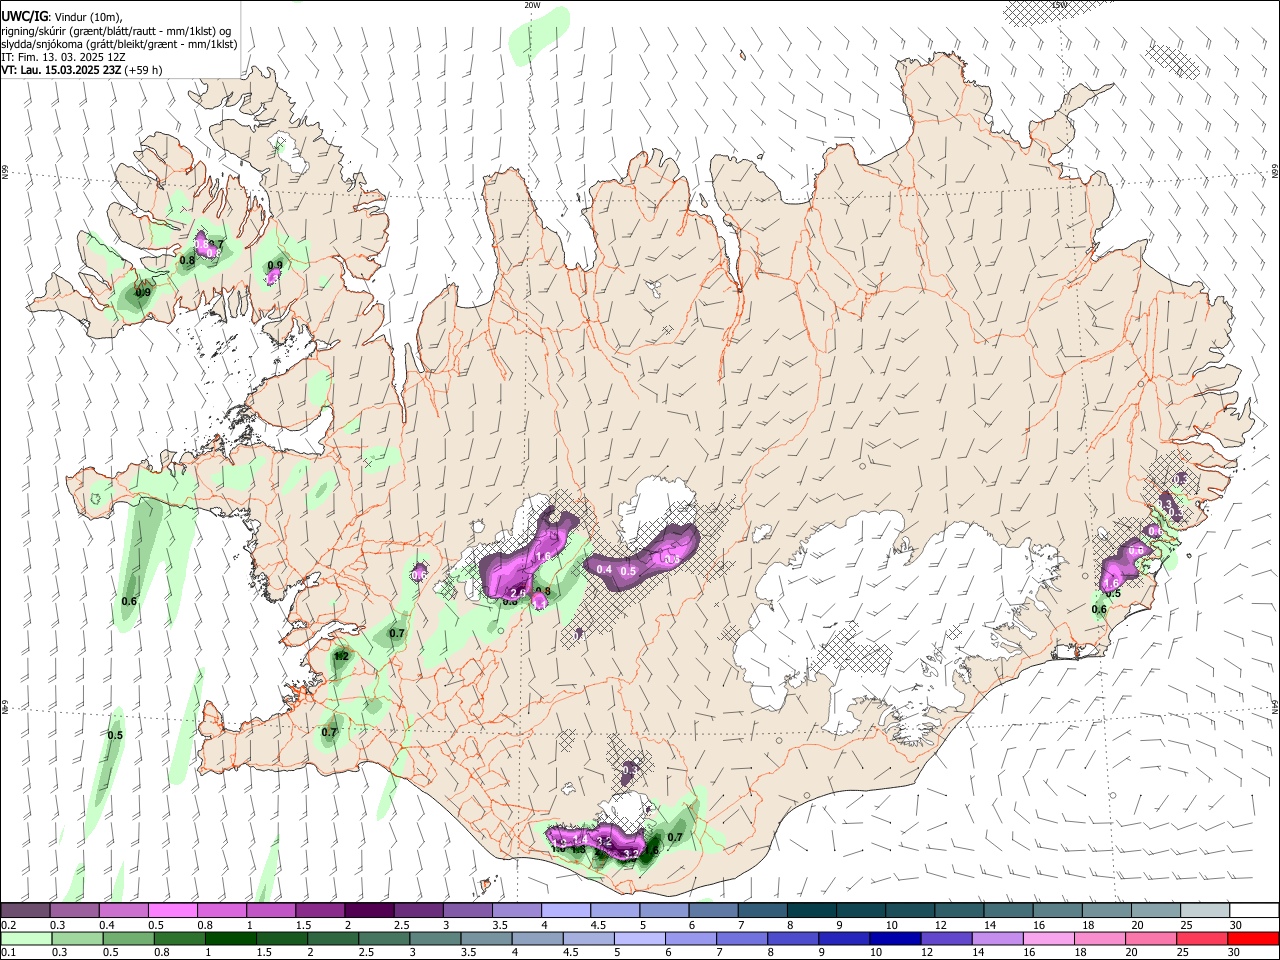Click the 15W longitude label
The image size is (1280, 960).
1060,5
